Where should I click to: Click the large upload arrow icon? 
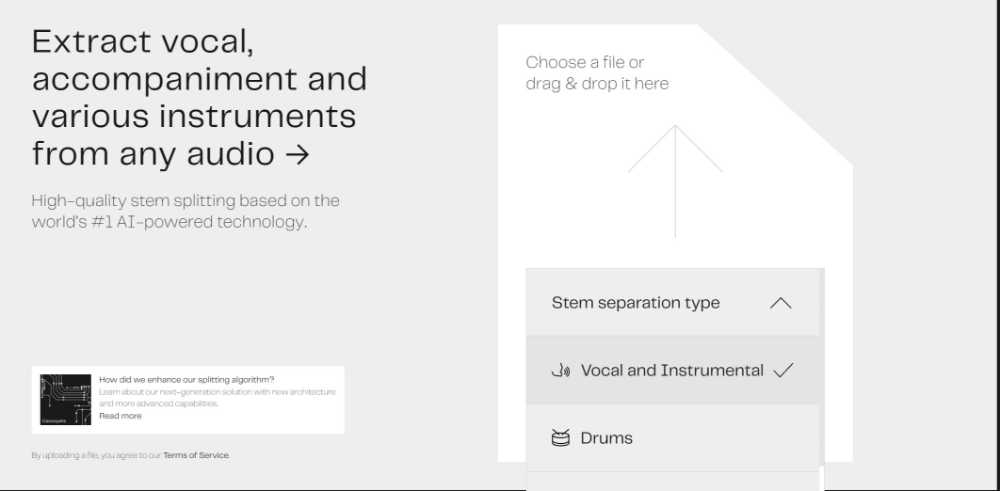click(675, 180)
